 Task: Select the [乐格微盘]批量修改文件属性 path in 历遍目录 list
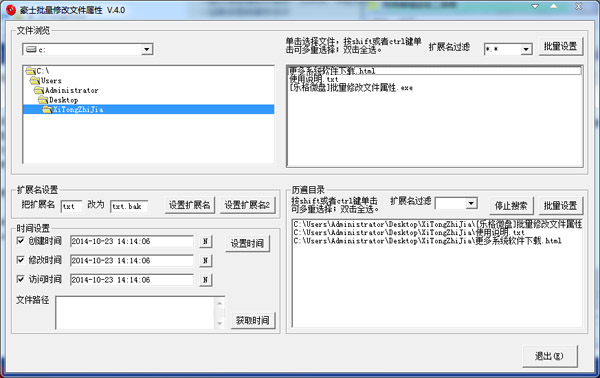coord(438,224)
